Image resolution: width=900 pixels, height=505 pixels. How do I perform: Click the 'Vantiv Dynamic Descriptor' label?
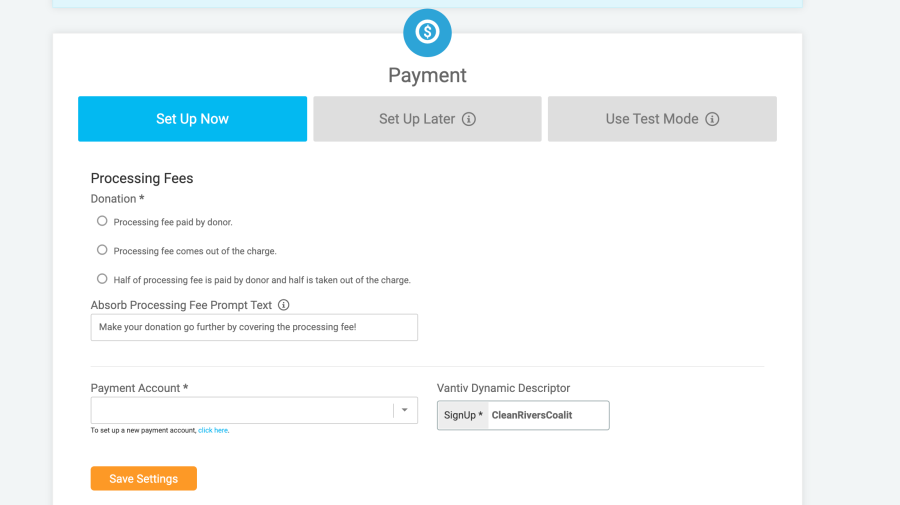tap(503, 388)
